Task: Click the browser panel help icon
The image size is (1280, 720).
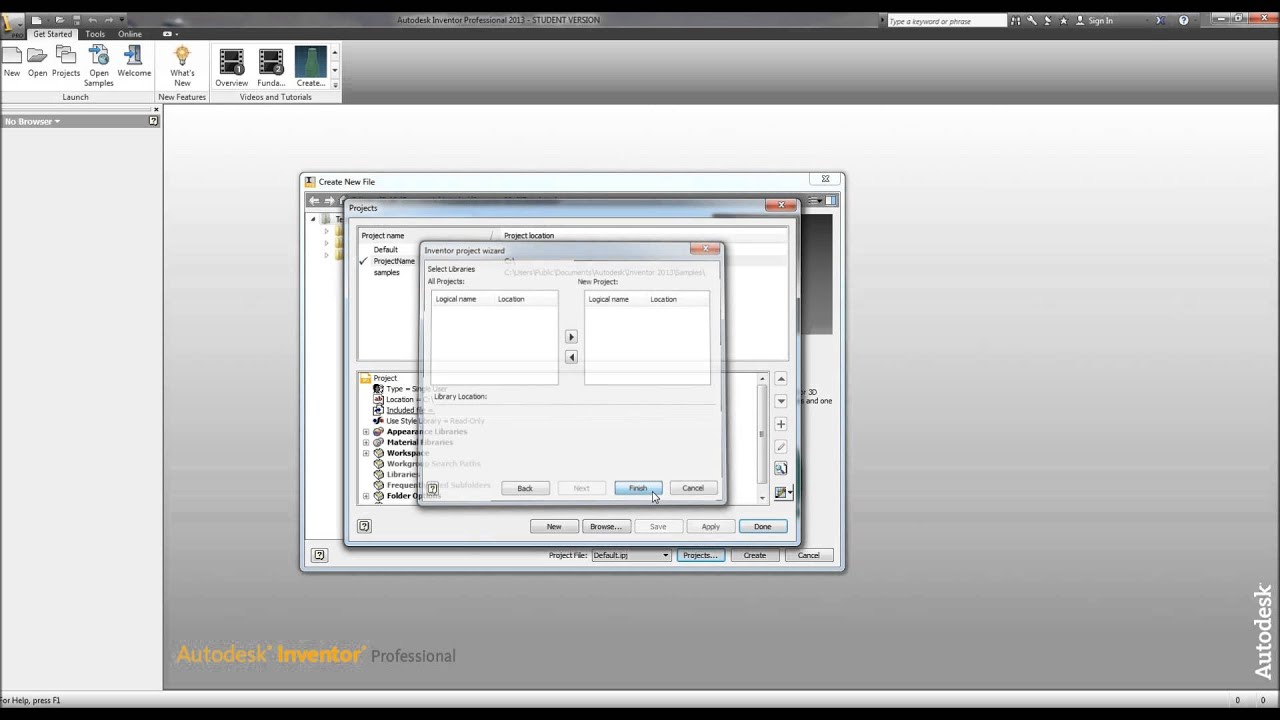Action: click(x=153, y=121)
